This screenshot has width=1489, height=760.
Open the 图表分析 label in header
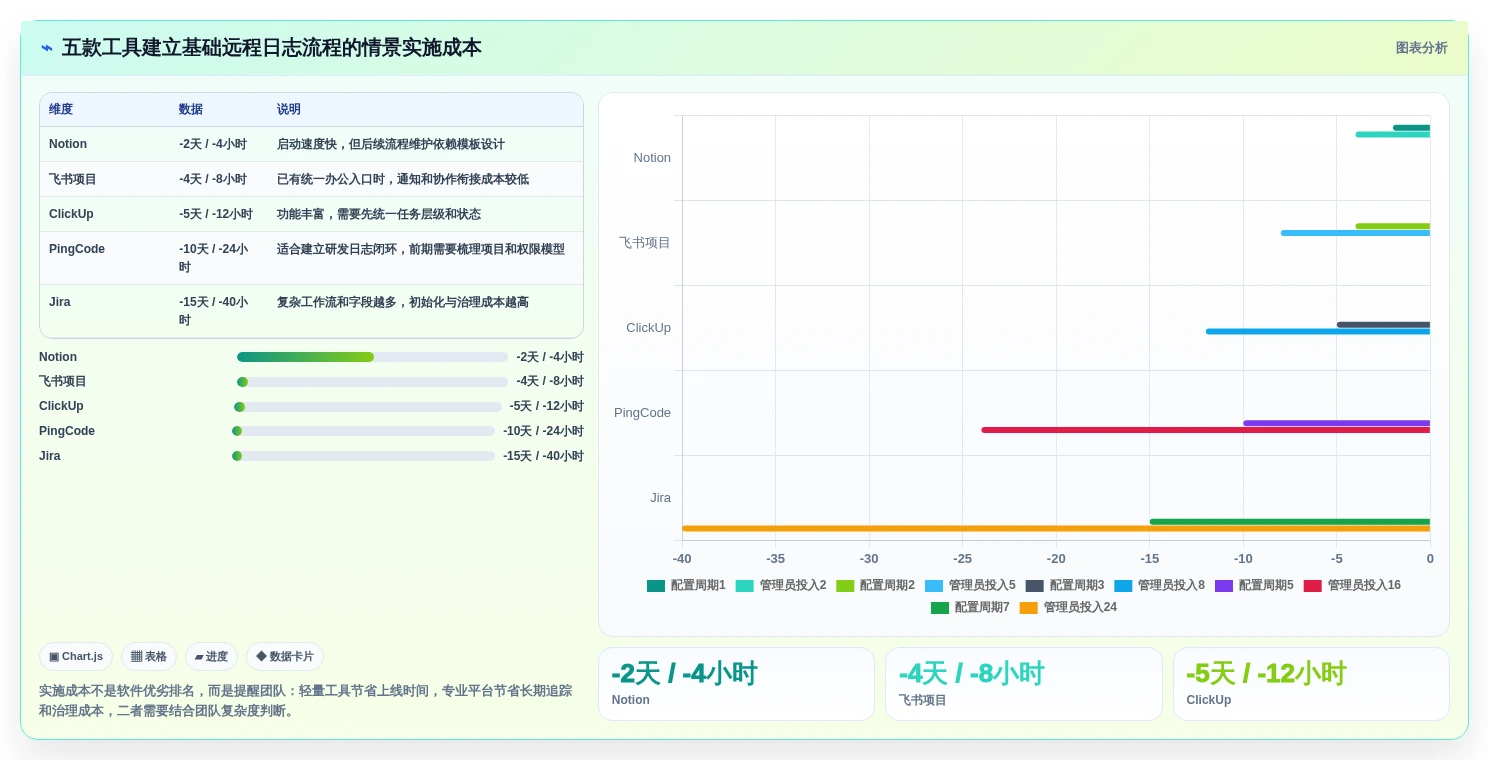pyautogui.click(x=1421, y=48)
